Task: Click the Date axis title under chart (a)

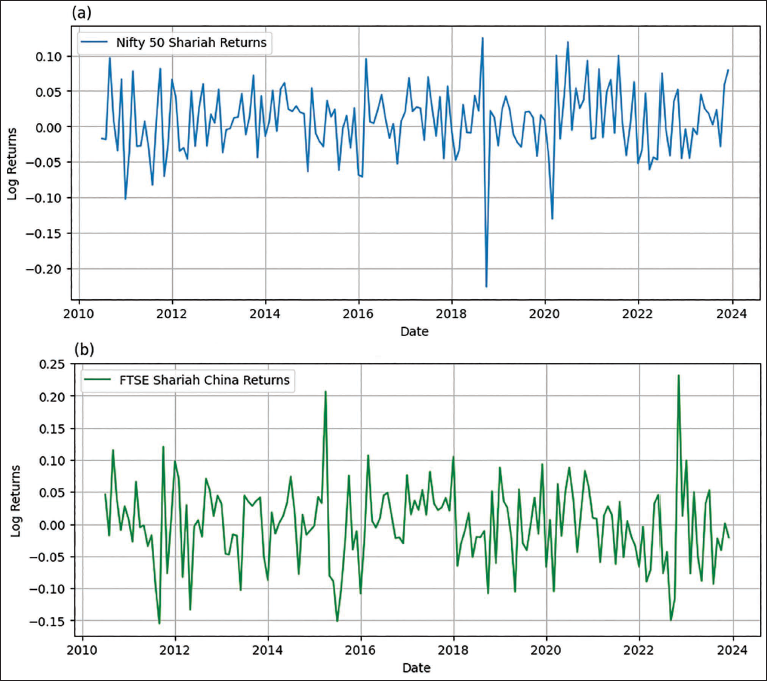Action: [x=414, y=331]
